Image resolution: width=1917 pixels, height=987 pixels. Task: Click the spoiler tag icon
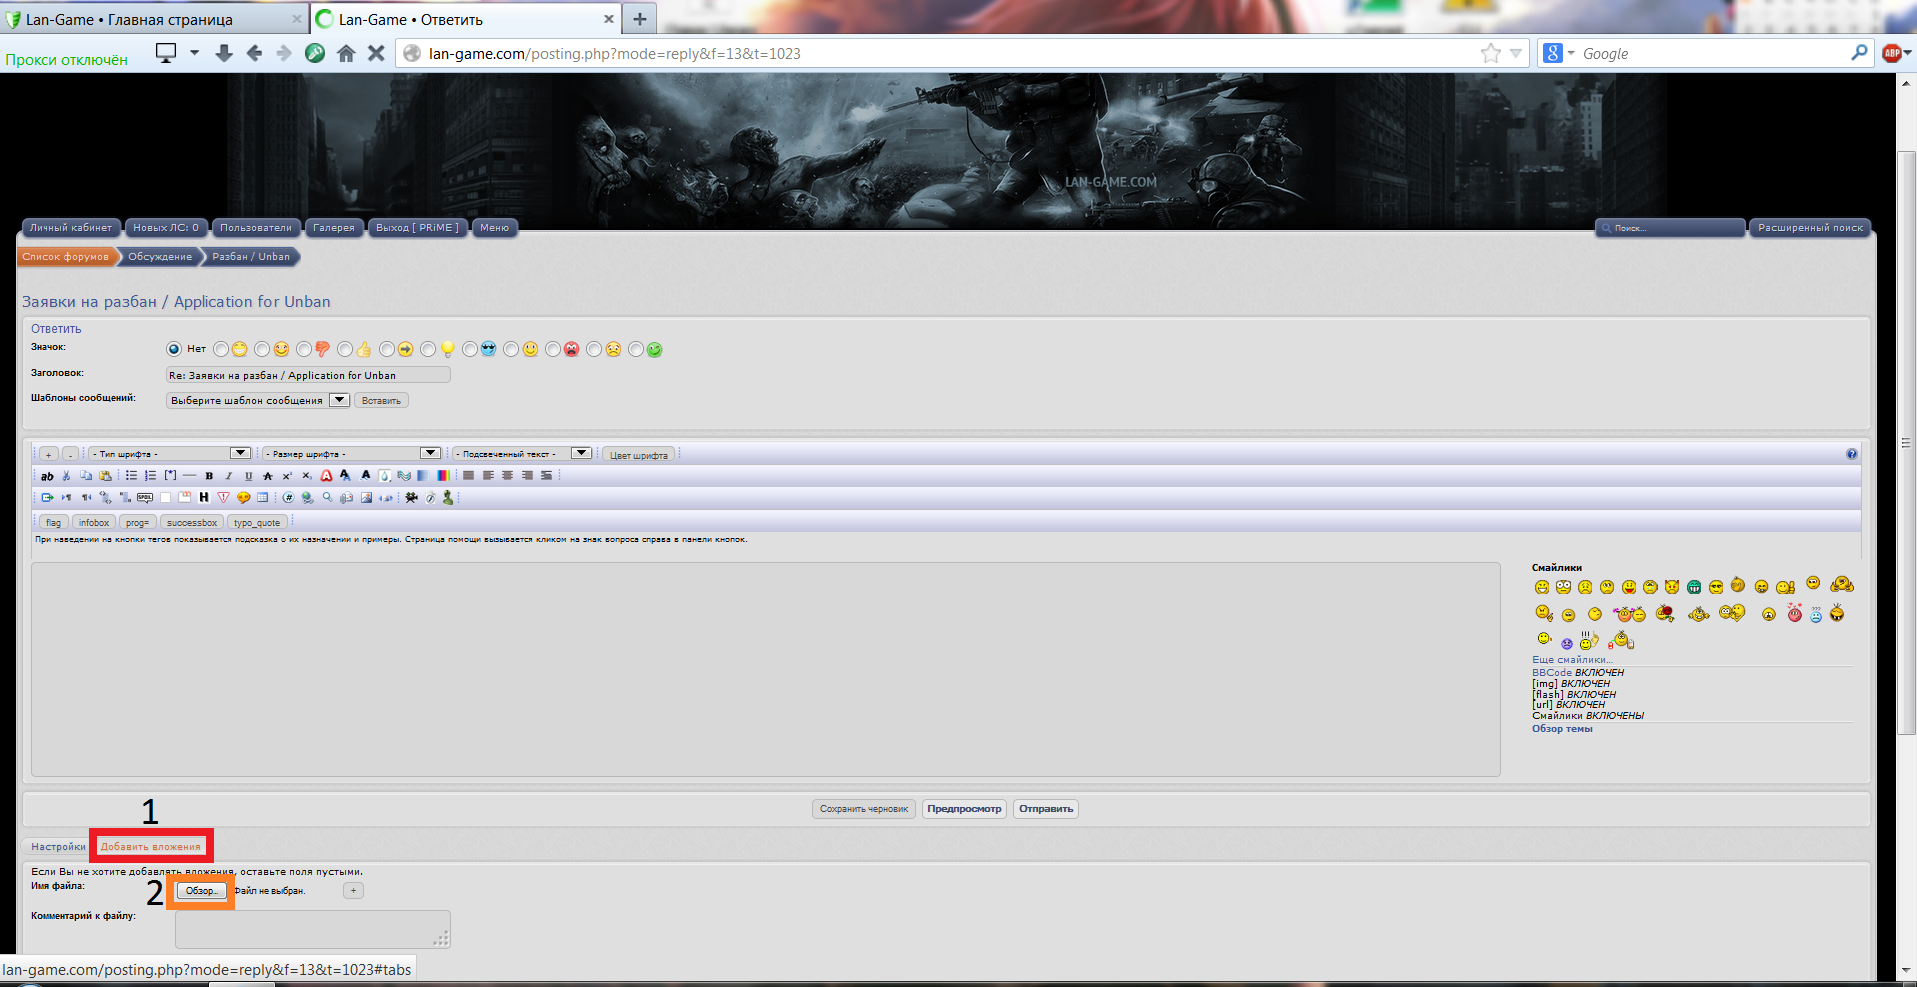click(145, 498)
